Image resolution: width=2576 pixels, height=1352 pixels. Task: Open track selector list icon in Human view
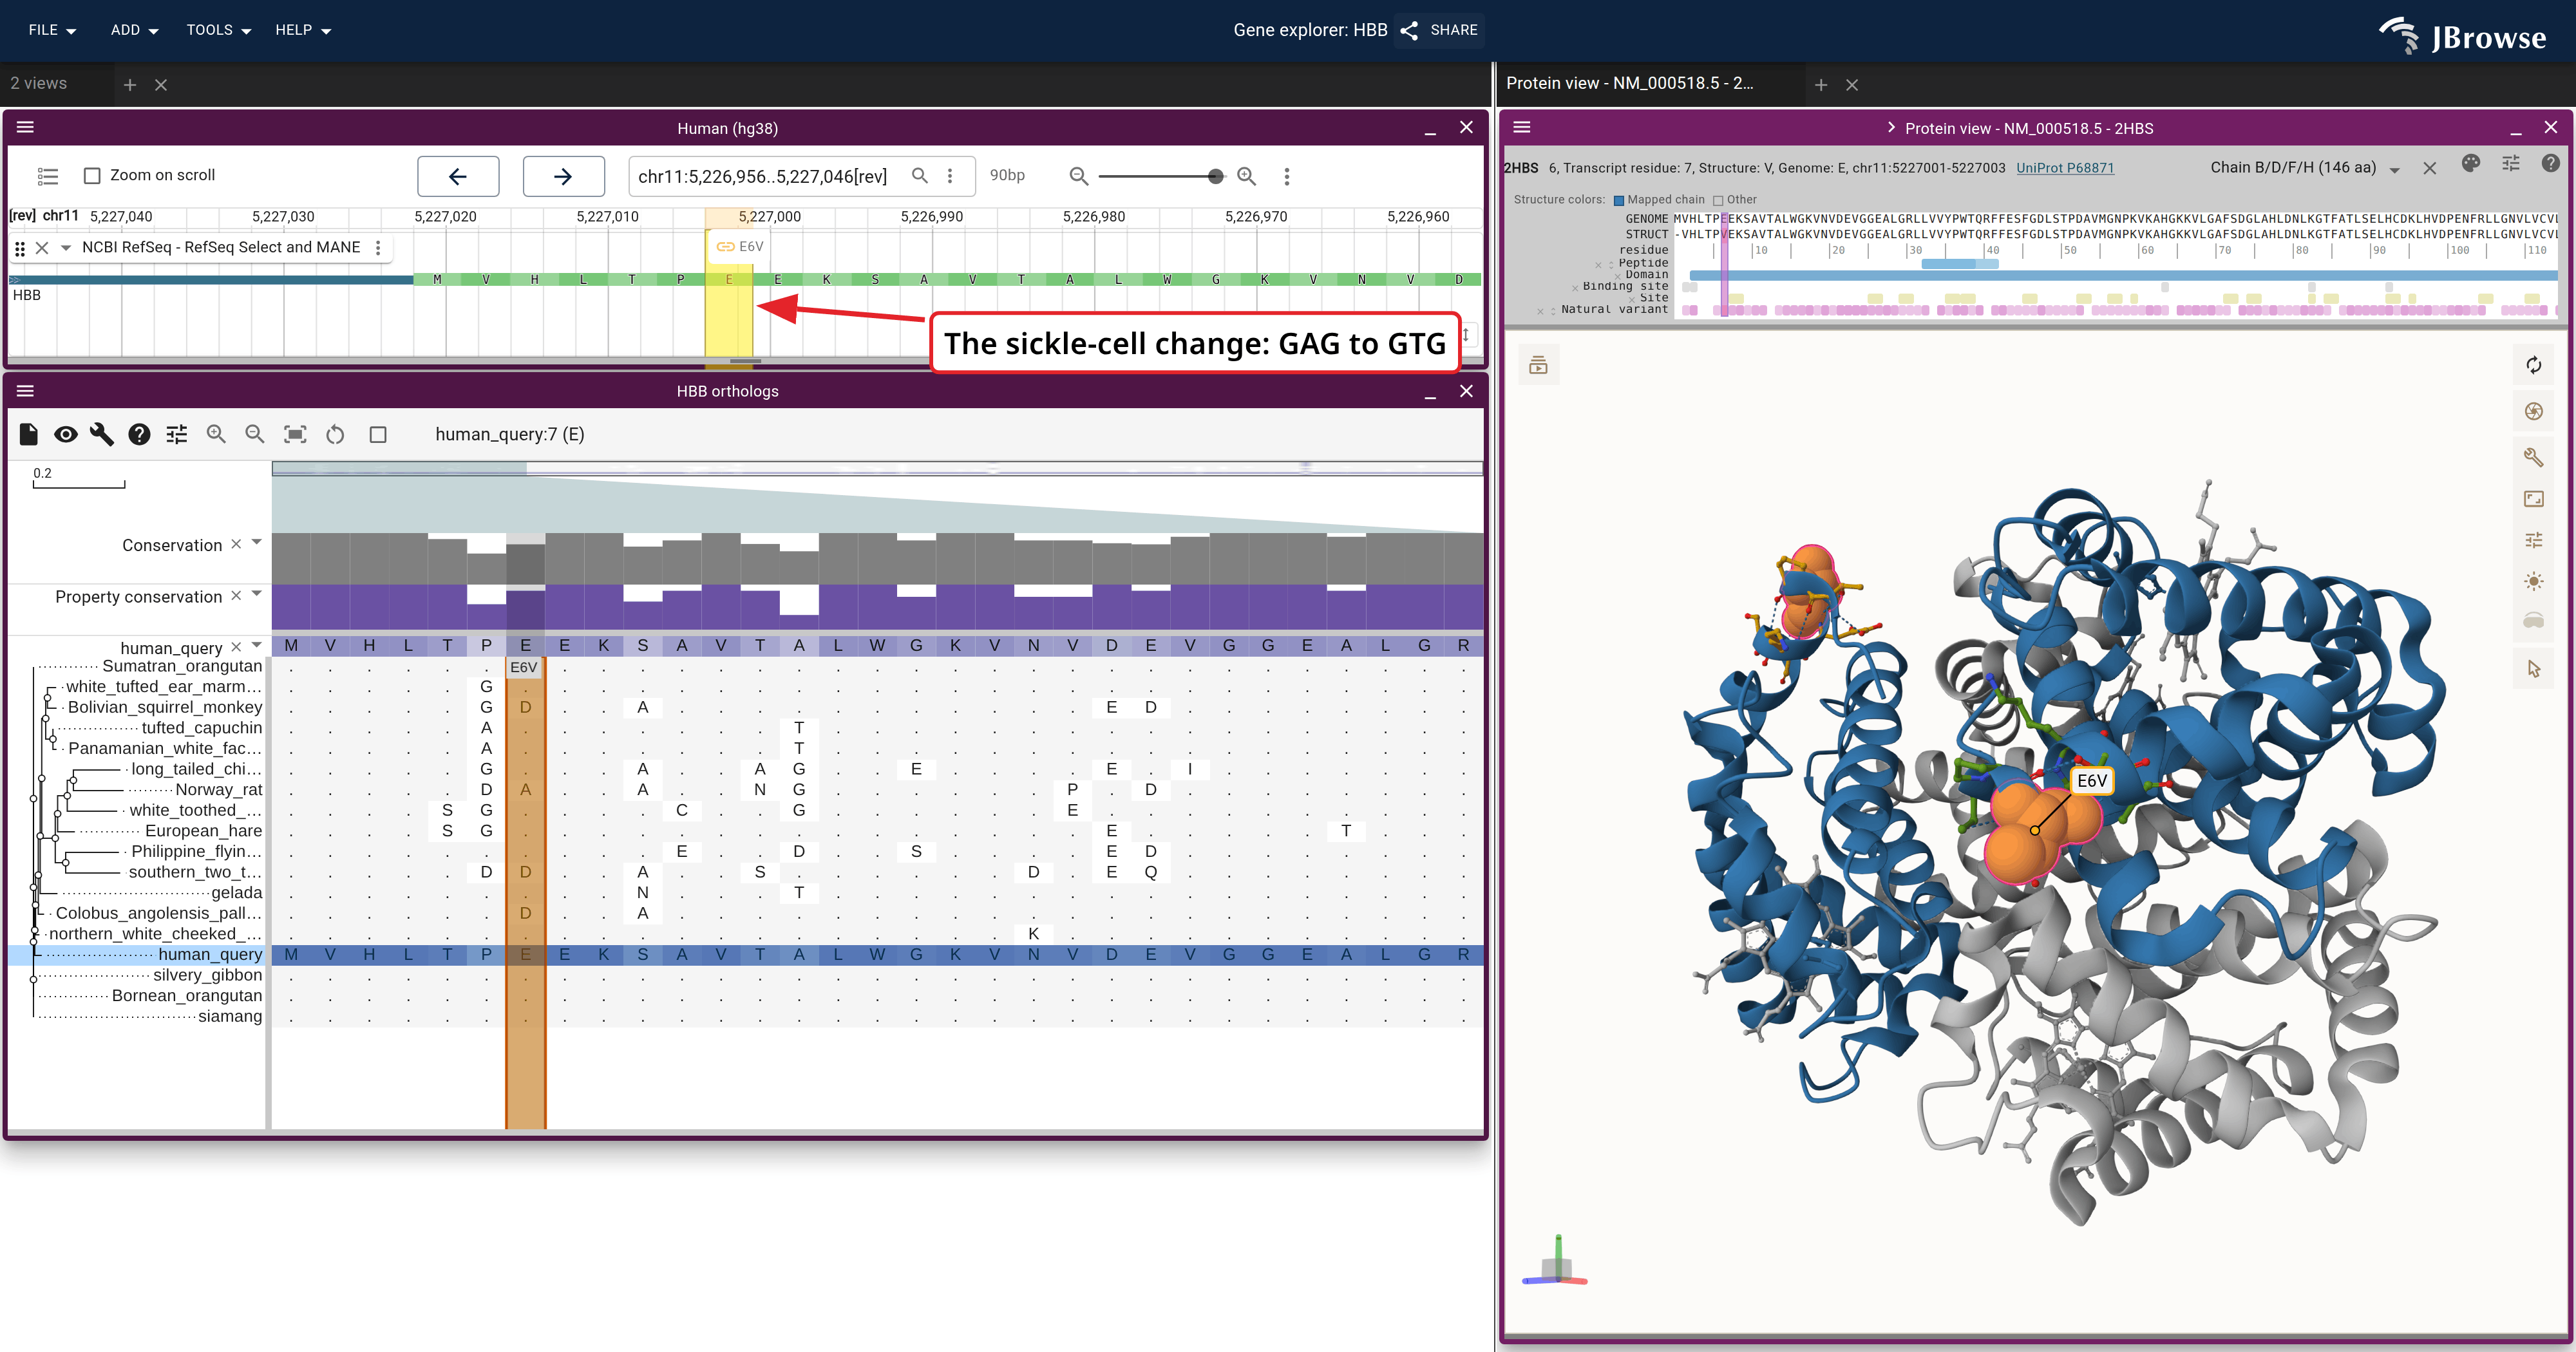(x=48, y=176)
